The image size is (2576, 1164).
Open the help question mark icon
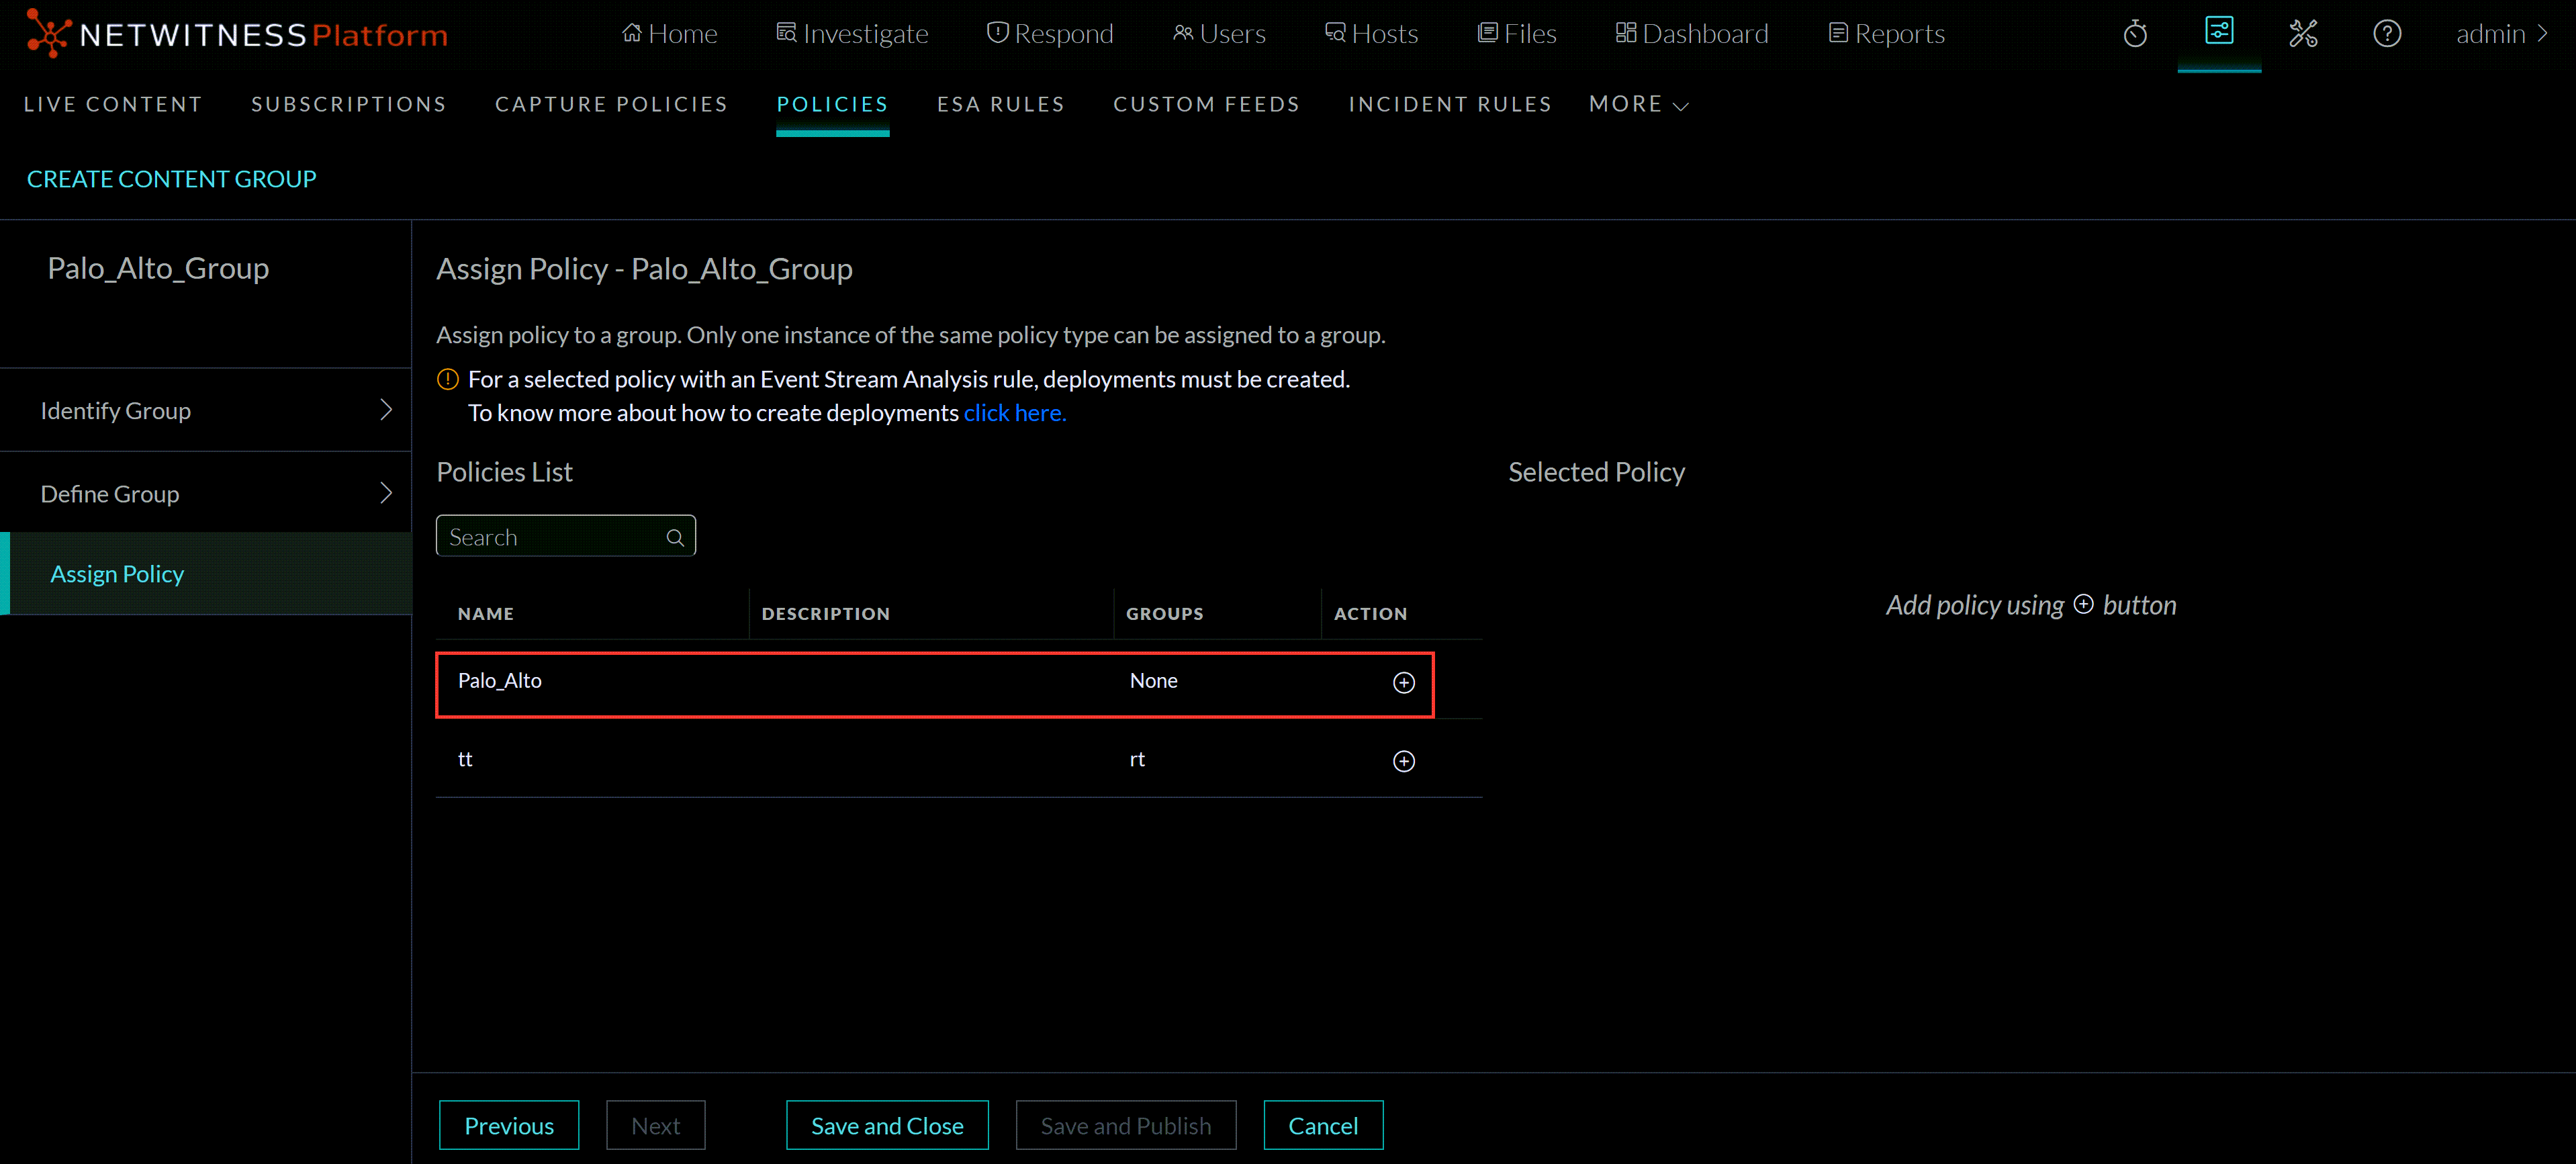point(2387,33)
